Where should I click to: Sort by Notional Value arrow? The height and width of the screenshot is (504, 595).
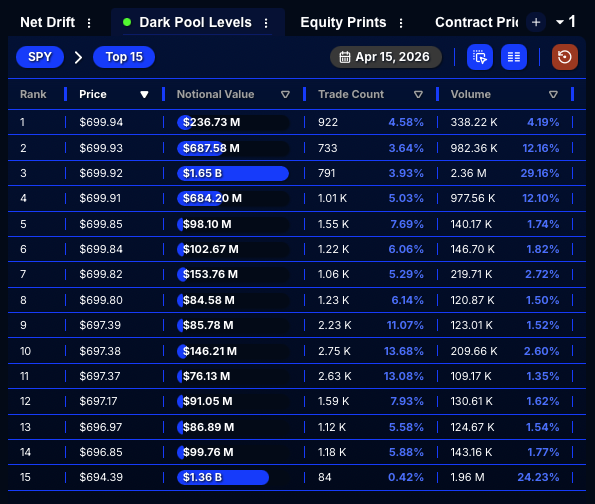tap(285, 94)
